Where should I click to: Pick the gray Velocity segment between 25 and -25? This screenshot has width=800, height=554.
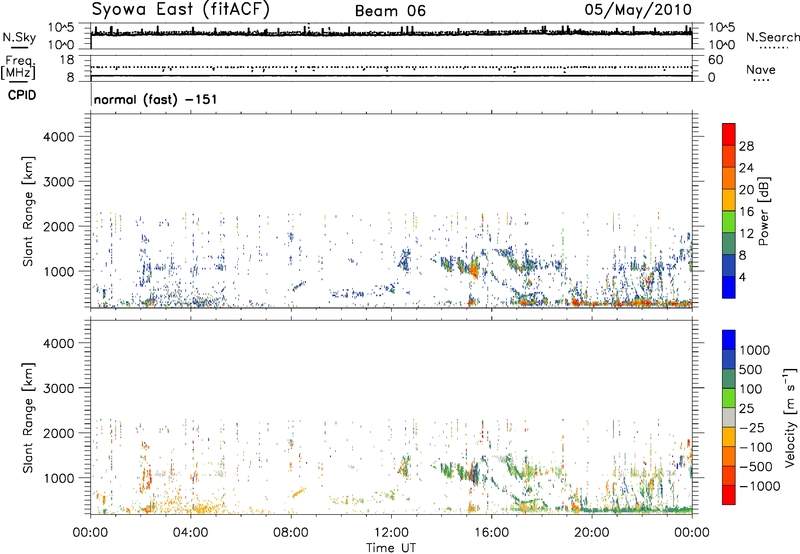point(729,417)
